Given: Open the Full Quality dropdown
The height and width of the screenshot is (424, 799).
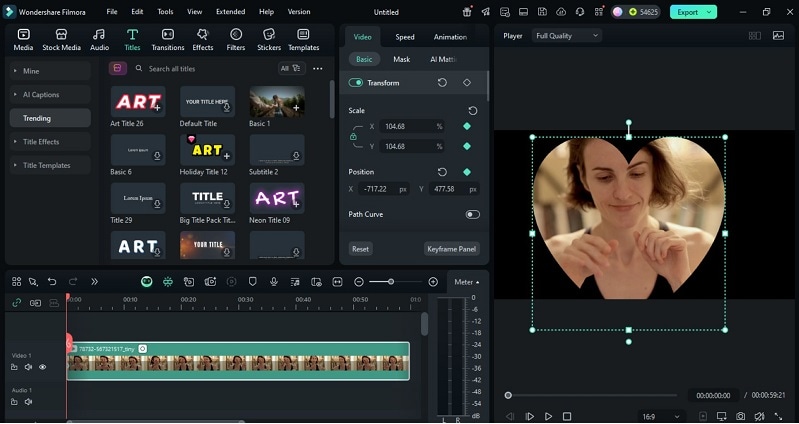Looking at the screenshot, I should pyautogui.click(x=567, y=36).
